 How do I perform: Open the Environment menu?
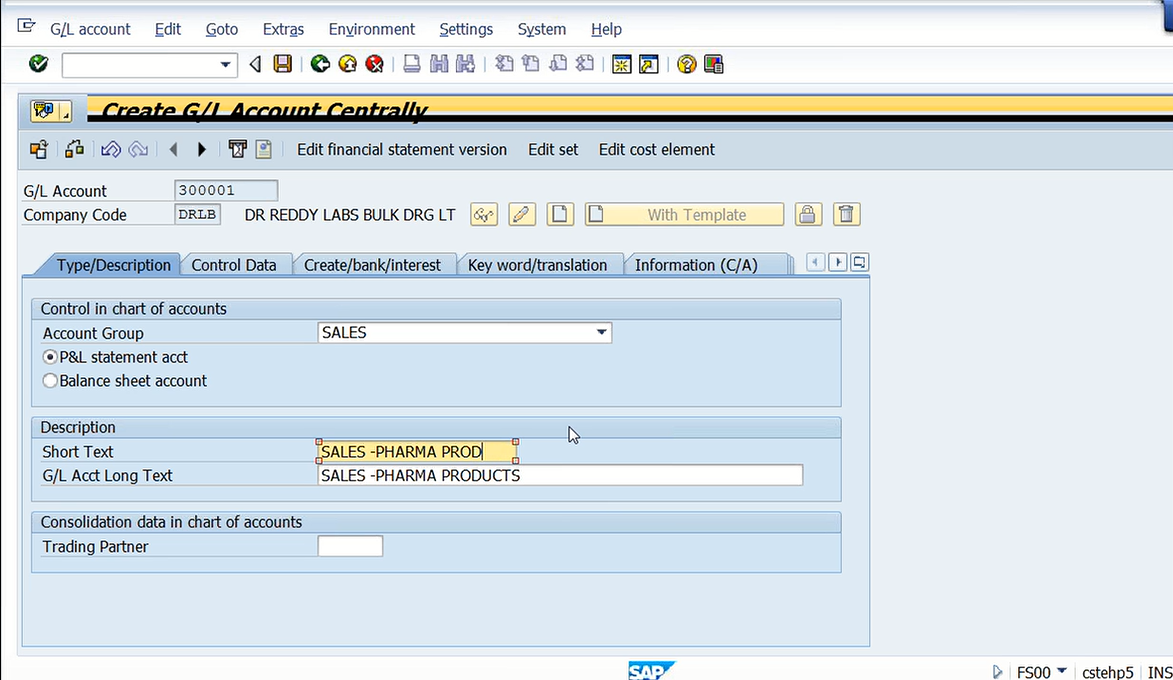371,29
